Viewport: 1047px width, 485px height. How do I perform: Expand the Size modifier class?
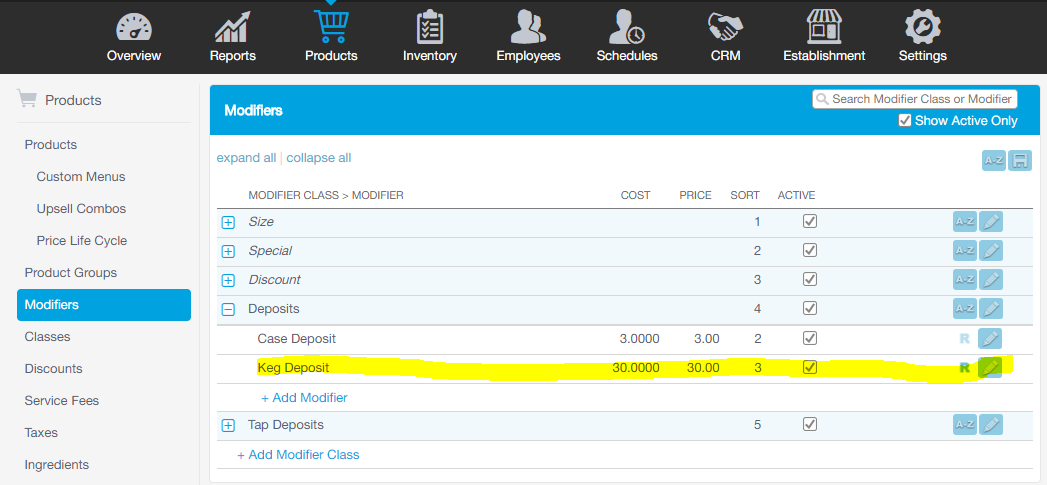228,222
